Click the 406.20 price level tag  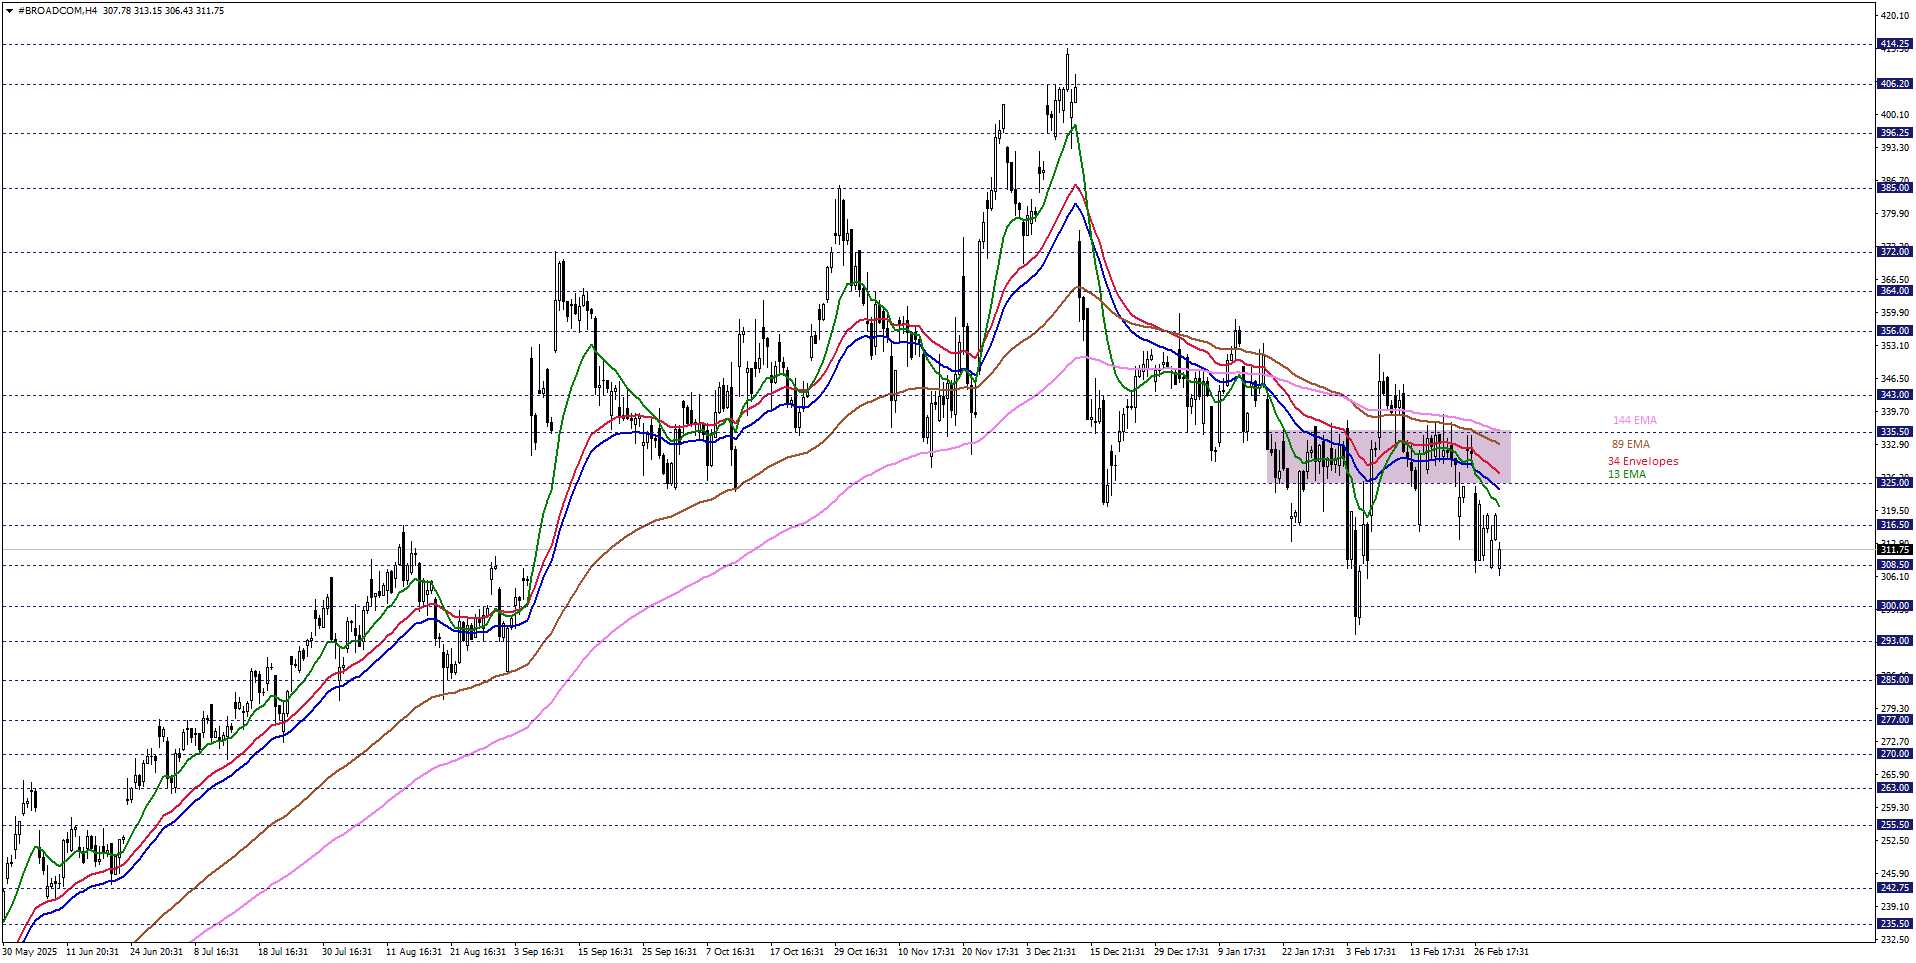pos(1894,84)
